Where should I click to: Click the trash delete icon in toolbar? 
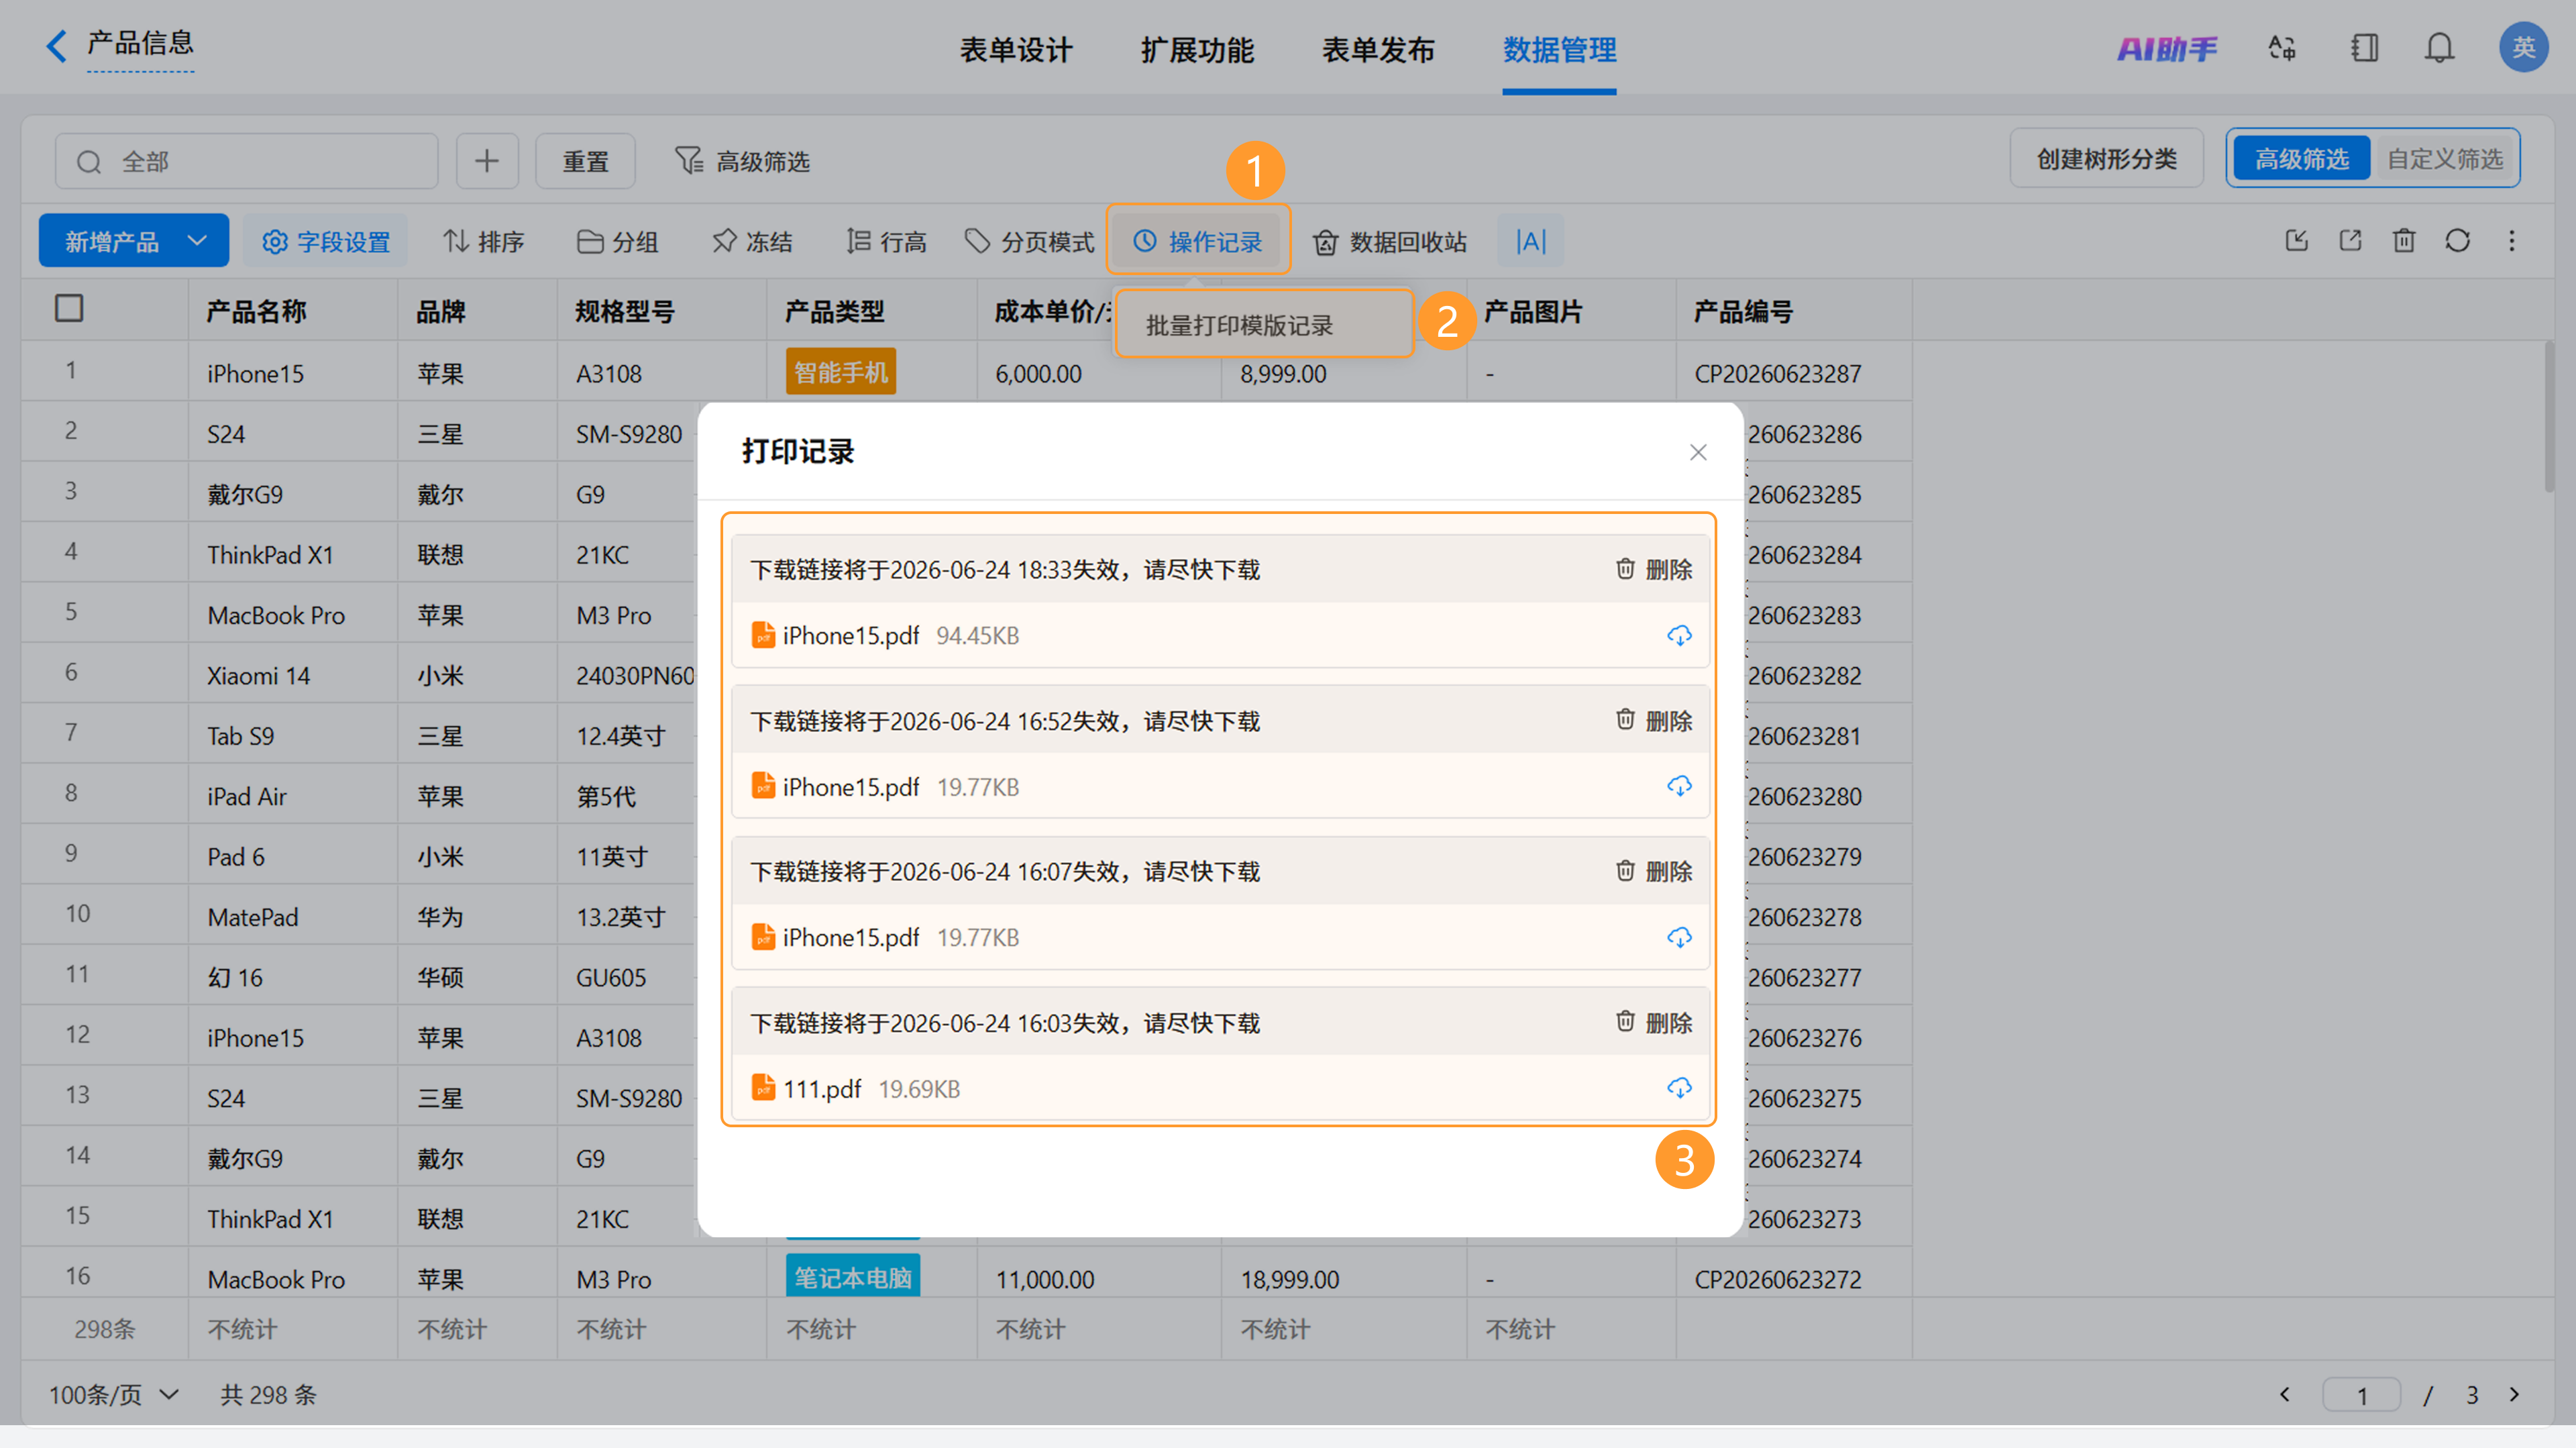[x=2404, y=240]
